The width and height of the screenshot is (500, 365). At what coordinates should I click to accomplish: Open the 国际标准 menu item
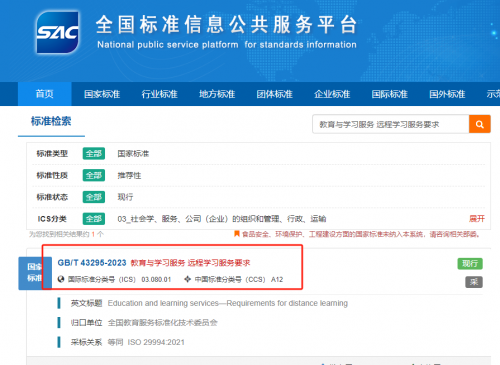[x=390, y=94]
